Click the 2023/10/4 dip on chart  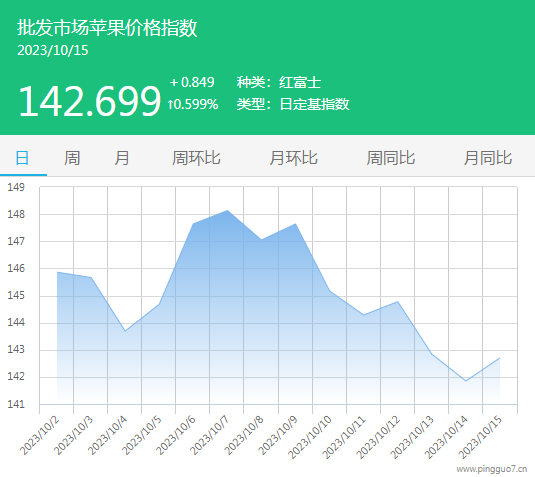(125, 331)
